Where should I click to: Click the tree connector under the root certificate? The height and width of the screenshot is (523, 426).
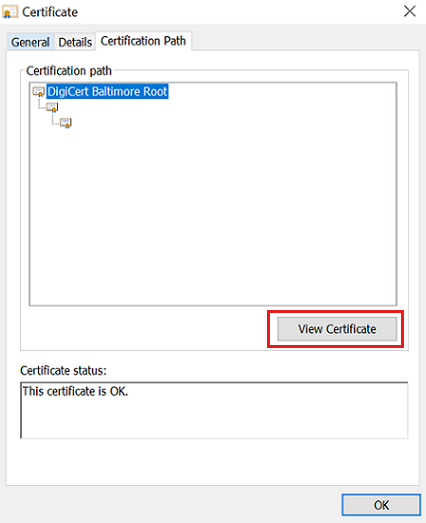tap(41, 103)
